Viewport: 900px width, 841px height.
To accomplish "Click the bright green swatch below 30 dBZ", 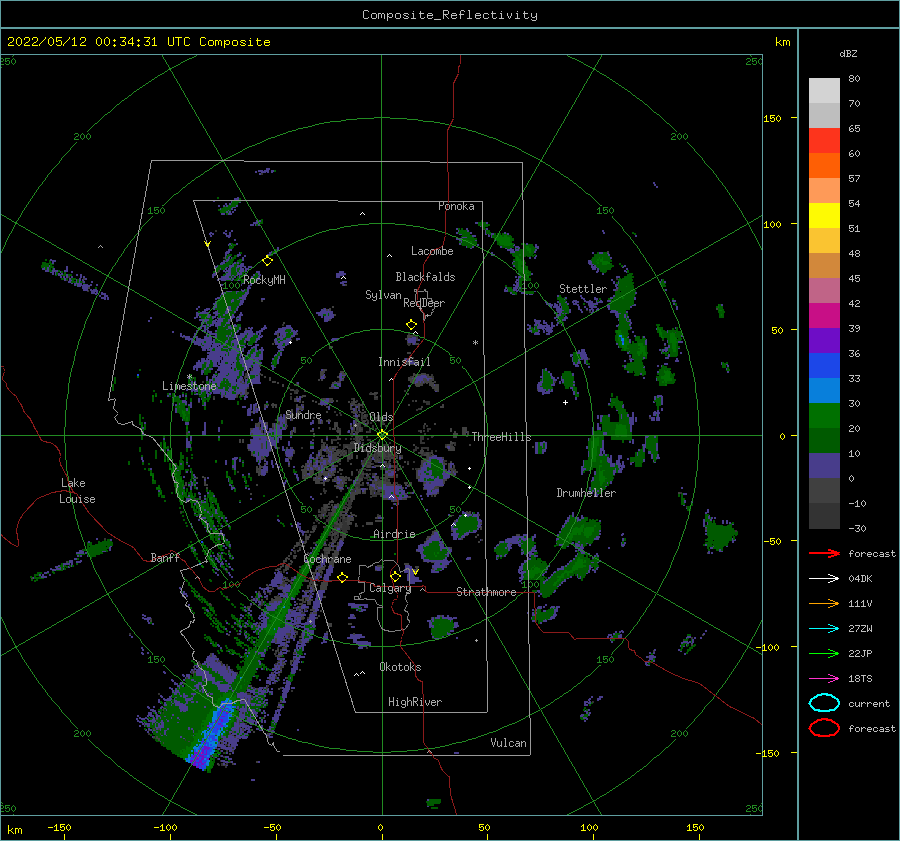I will click(x=824, y=415).
